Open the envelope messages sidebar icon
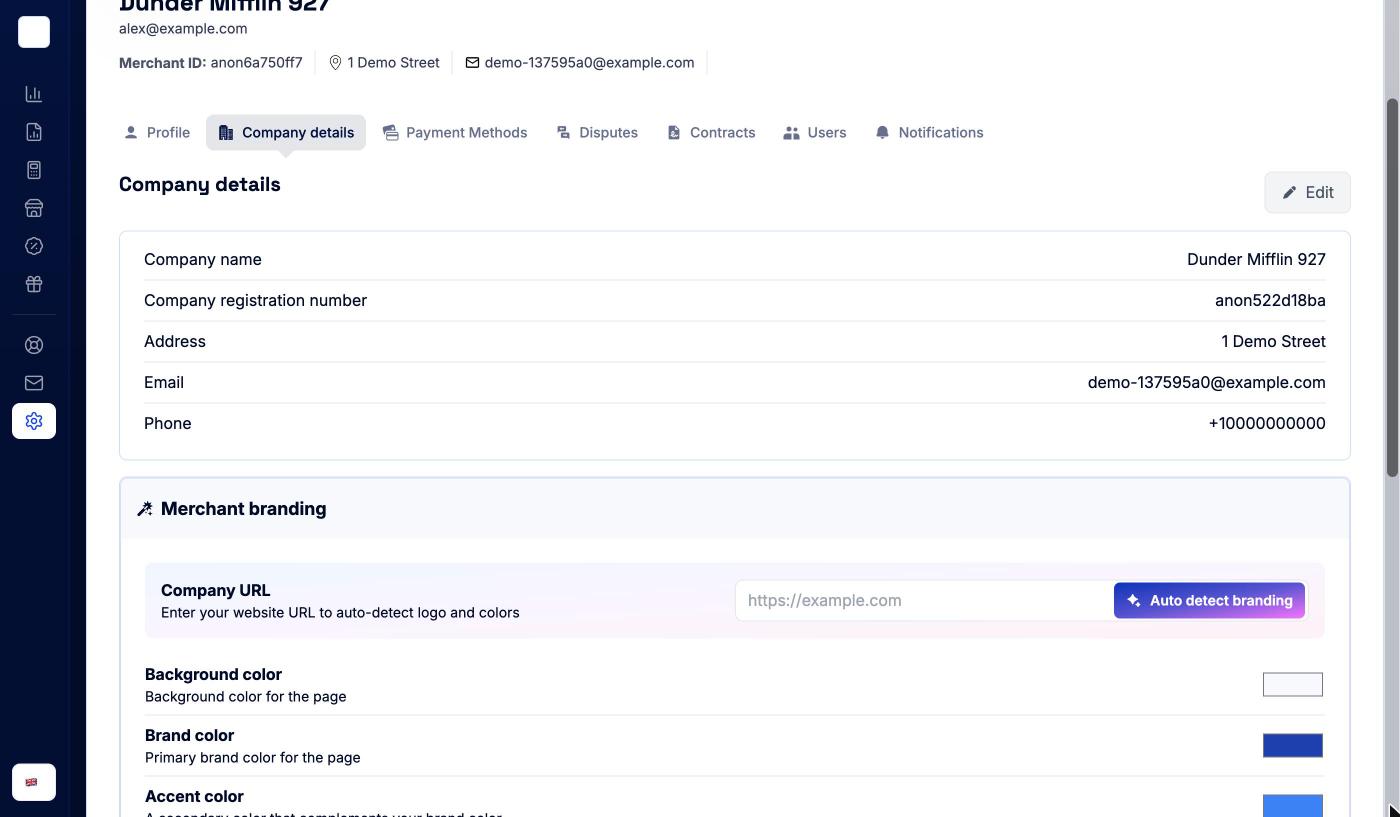The height and width of the screenshot is (817, 1400). [x=34, y=383]
